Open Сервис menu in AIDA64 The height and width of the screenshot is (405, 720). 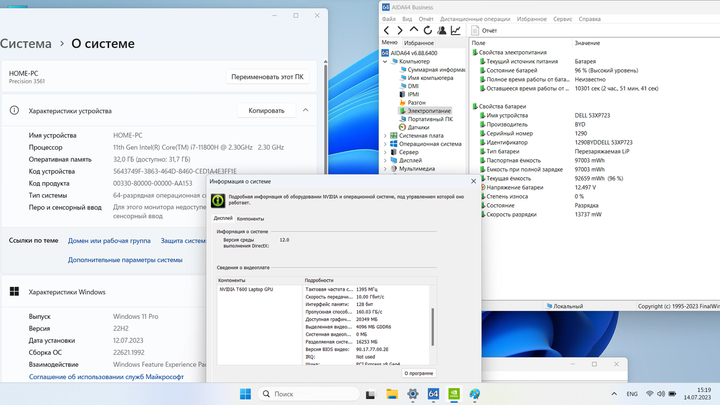[562, 19]
